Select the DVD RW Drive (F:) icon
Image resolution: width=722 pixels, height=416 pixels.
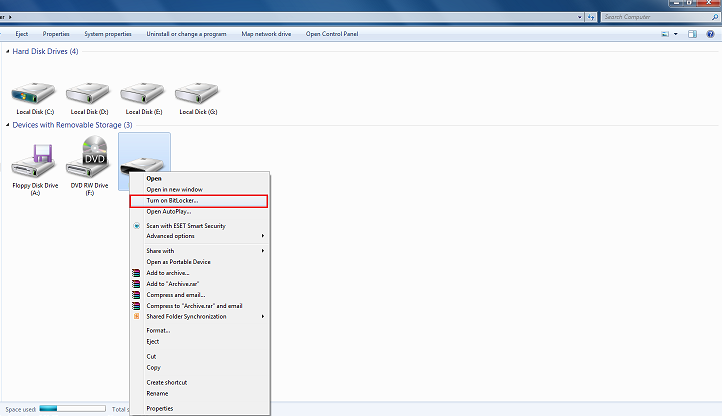pyautogui.click(x=88, y=157)
